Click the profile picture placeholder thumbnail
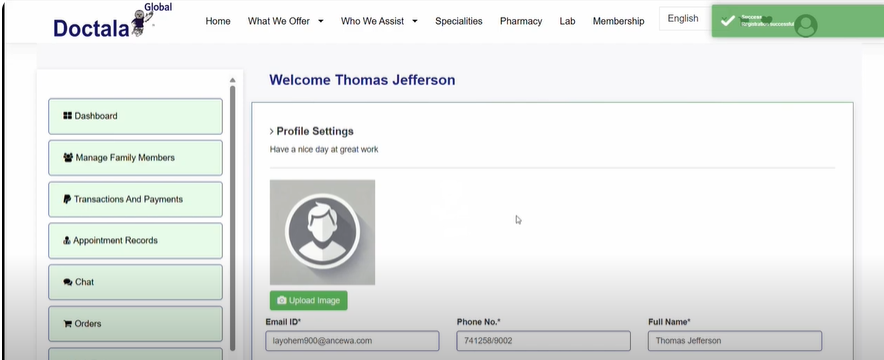This screenshot has width=884, height=360. click(x=322, y=232)
